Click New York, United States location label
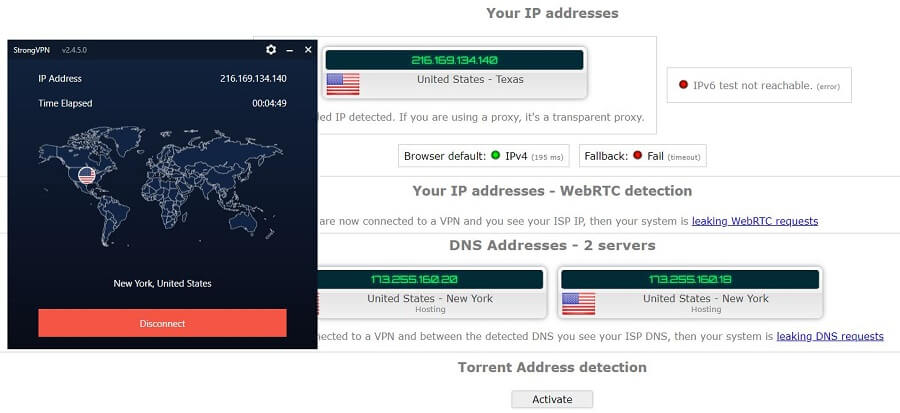 162,283
